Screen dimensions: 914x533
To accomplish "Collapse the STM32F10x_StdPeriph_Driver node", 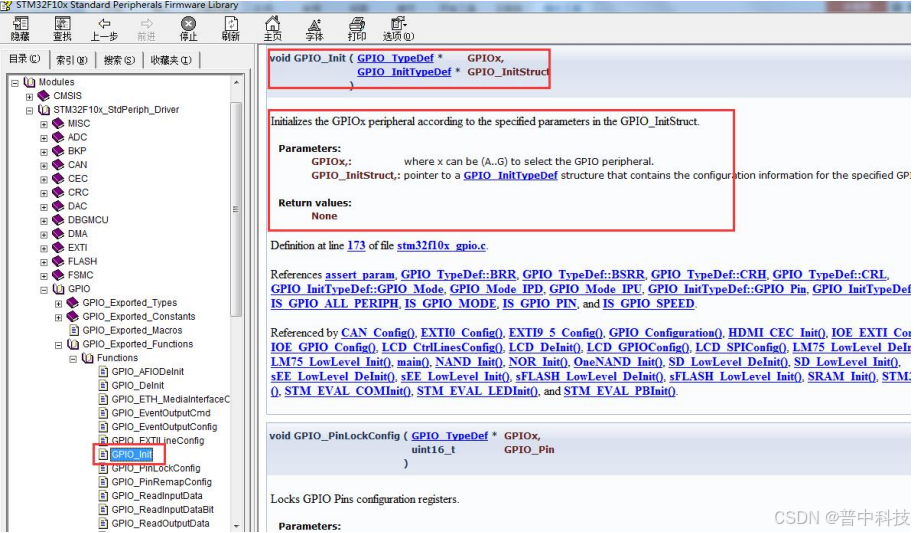I will 29,110.
